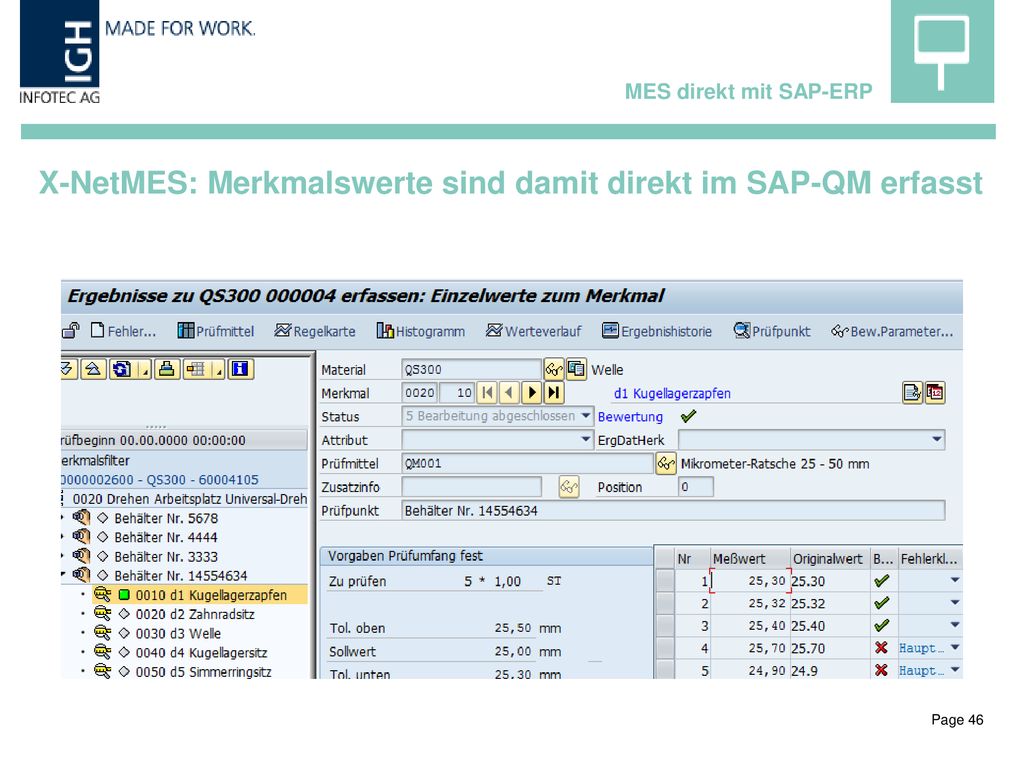Select row 2 via its row selector
Viewport: 1024px width, 768px height.
[665, 603]
